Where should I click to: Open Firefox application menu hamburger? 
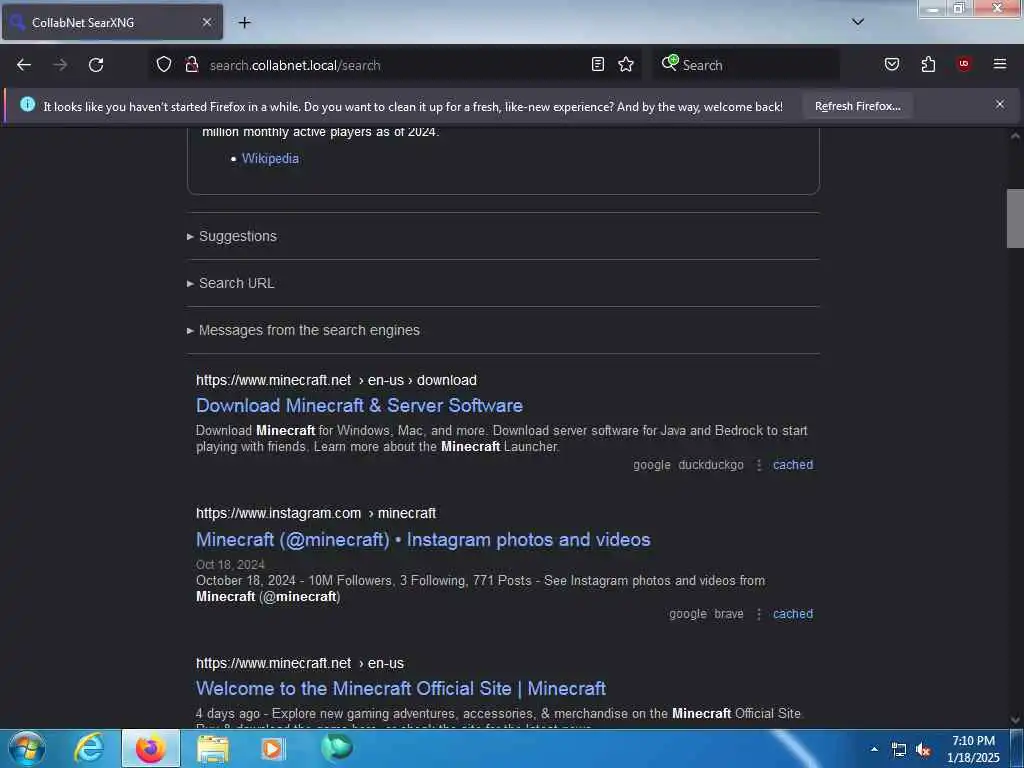tap(1000, 64)
